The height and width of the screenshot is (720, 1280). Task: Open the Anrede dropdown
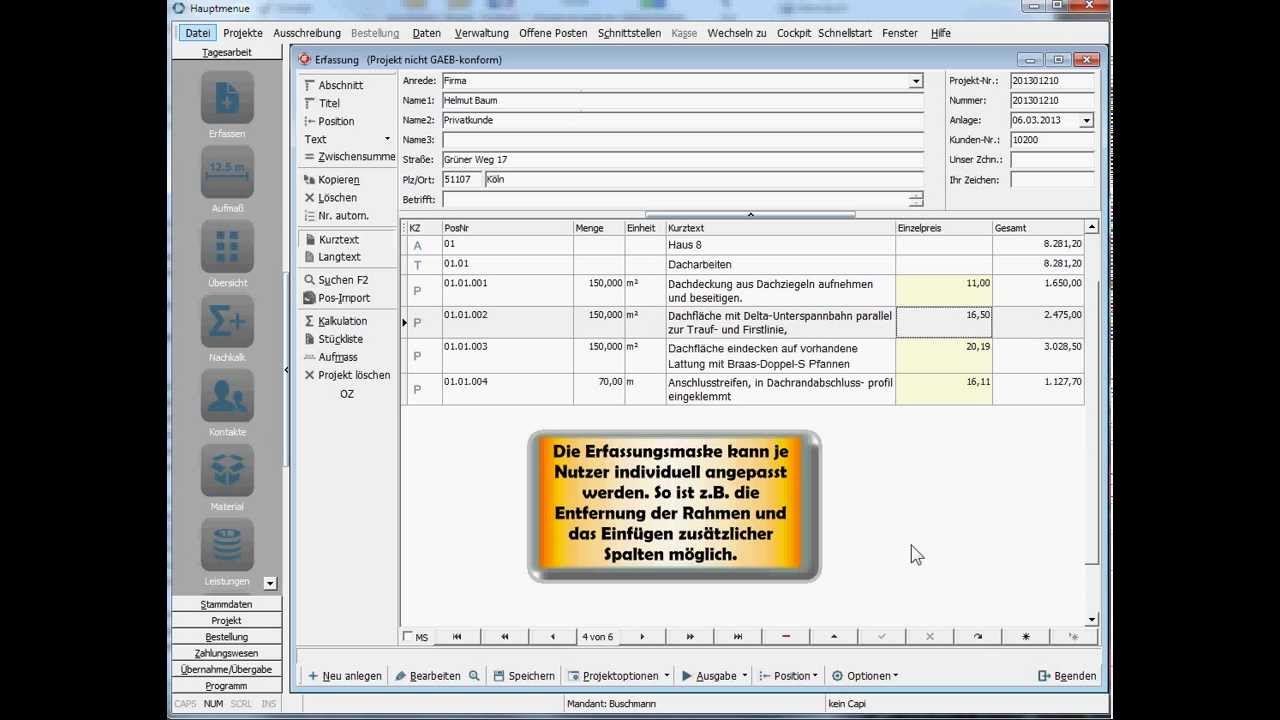(x=916, y=81)
